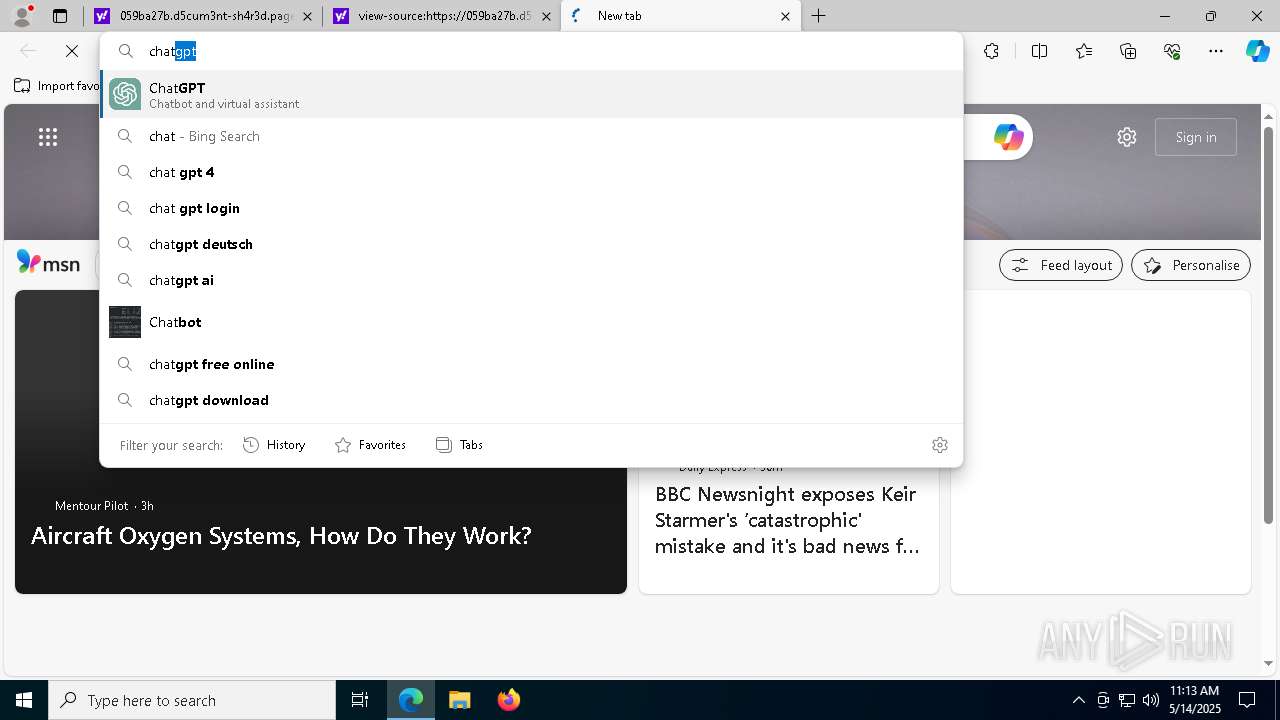Select the ChatGPT chatbot suggestion
The height and width of the screenshot is (720, 1280).
click(x=531, y=94)
